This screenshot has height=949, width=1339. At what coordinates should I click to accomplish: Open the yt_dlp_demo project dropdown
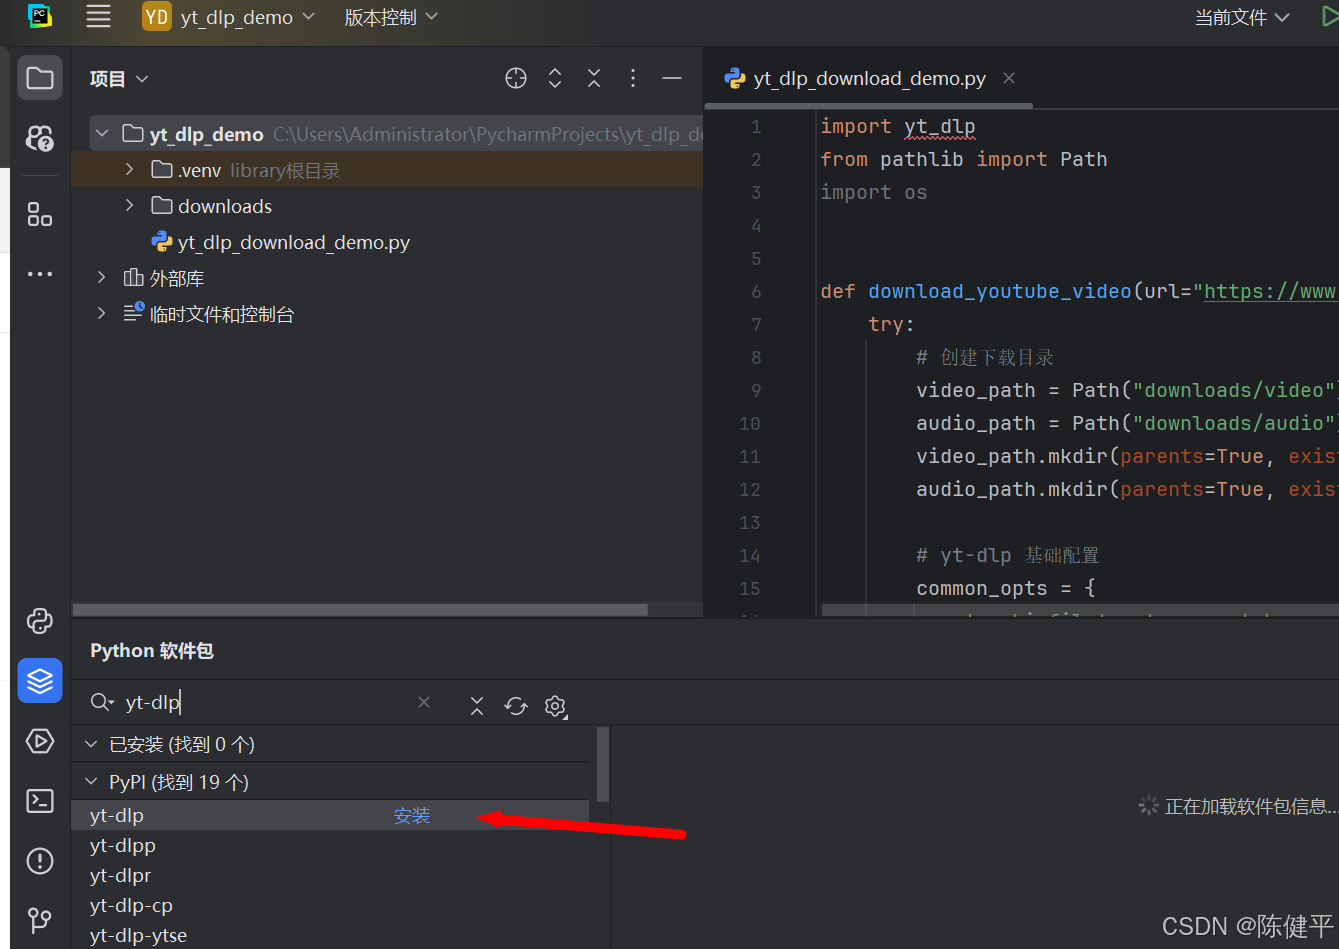point(229,17)
